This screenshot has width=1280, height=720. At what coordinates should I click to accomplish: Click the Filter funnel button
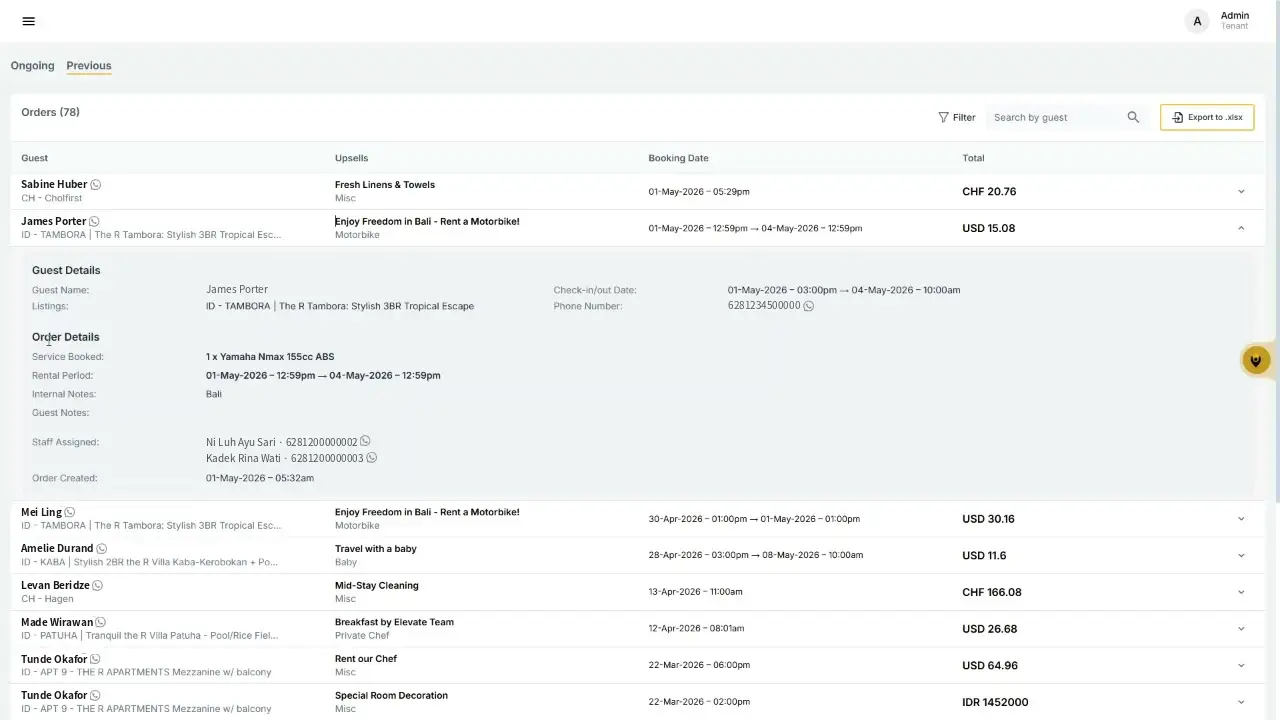click(957, 117)
